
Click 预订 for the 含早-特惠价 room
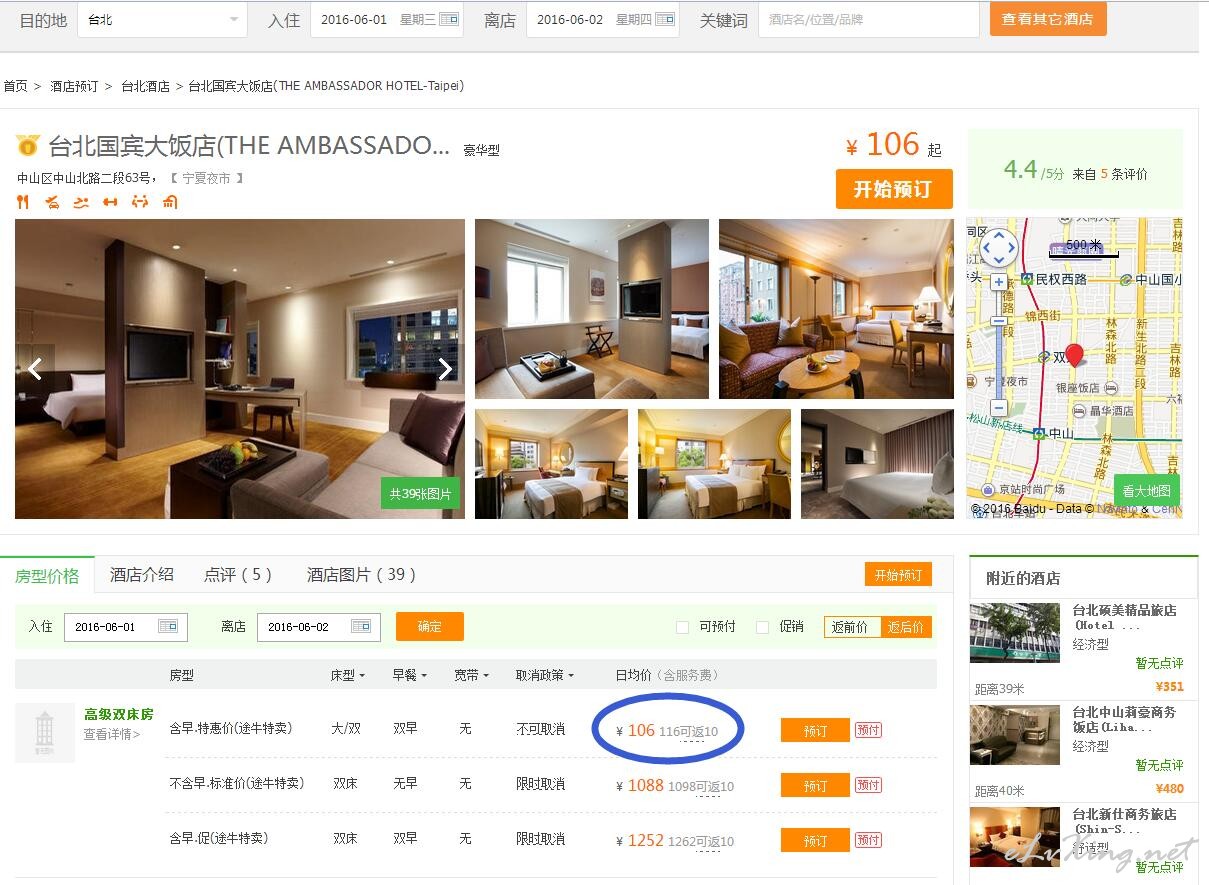coord(815,731)
